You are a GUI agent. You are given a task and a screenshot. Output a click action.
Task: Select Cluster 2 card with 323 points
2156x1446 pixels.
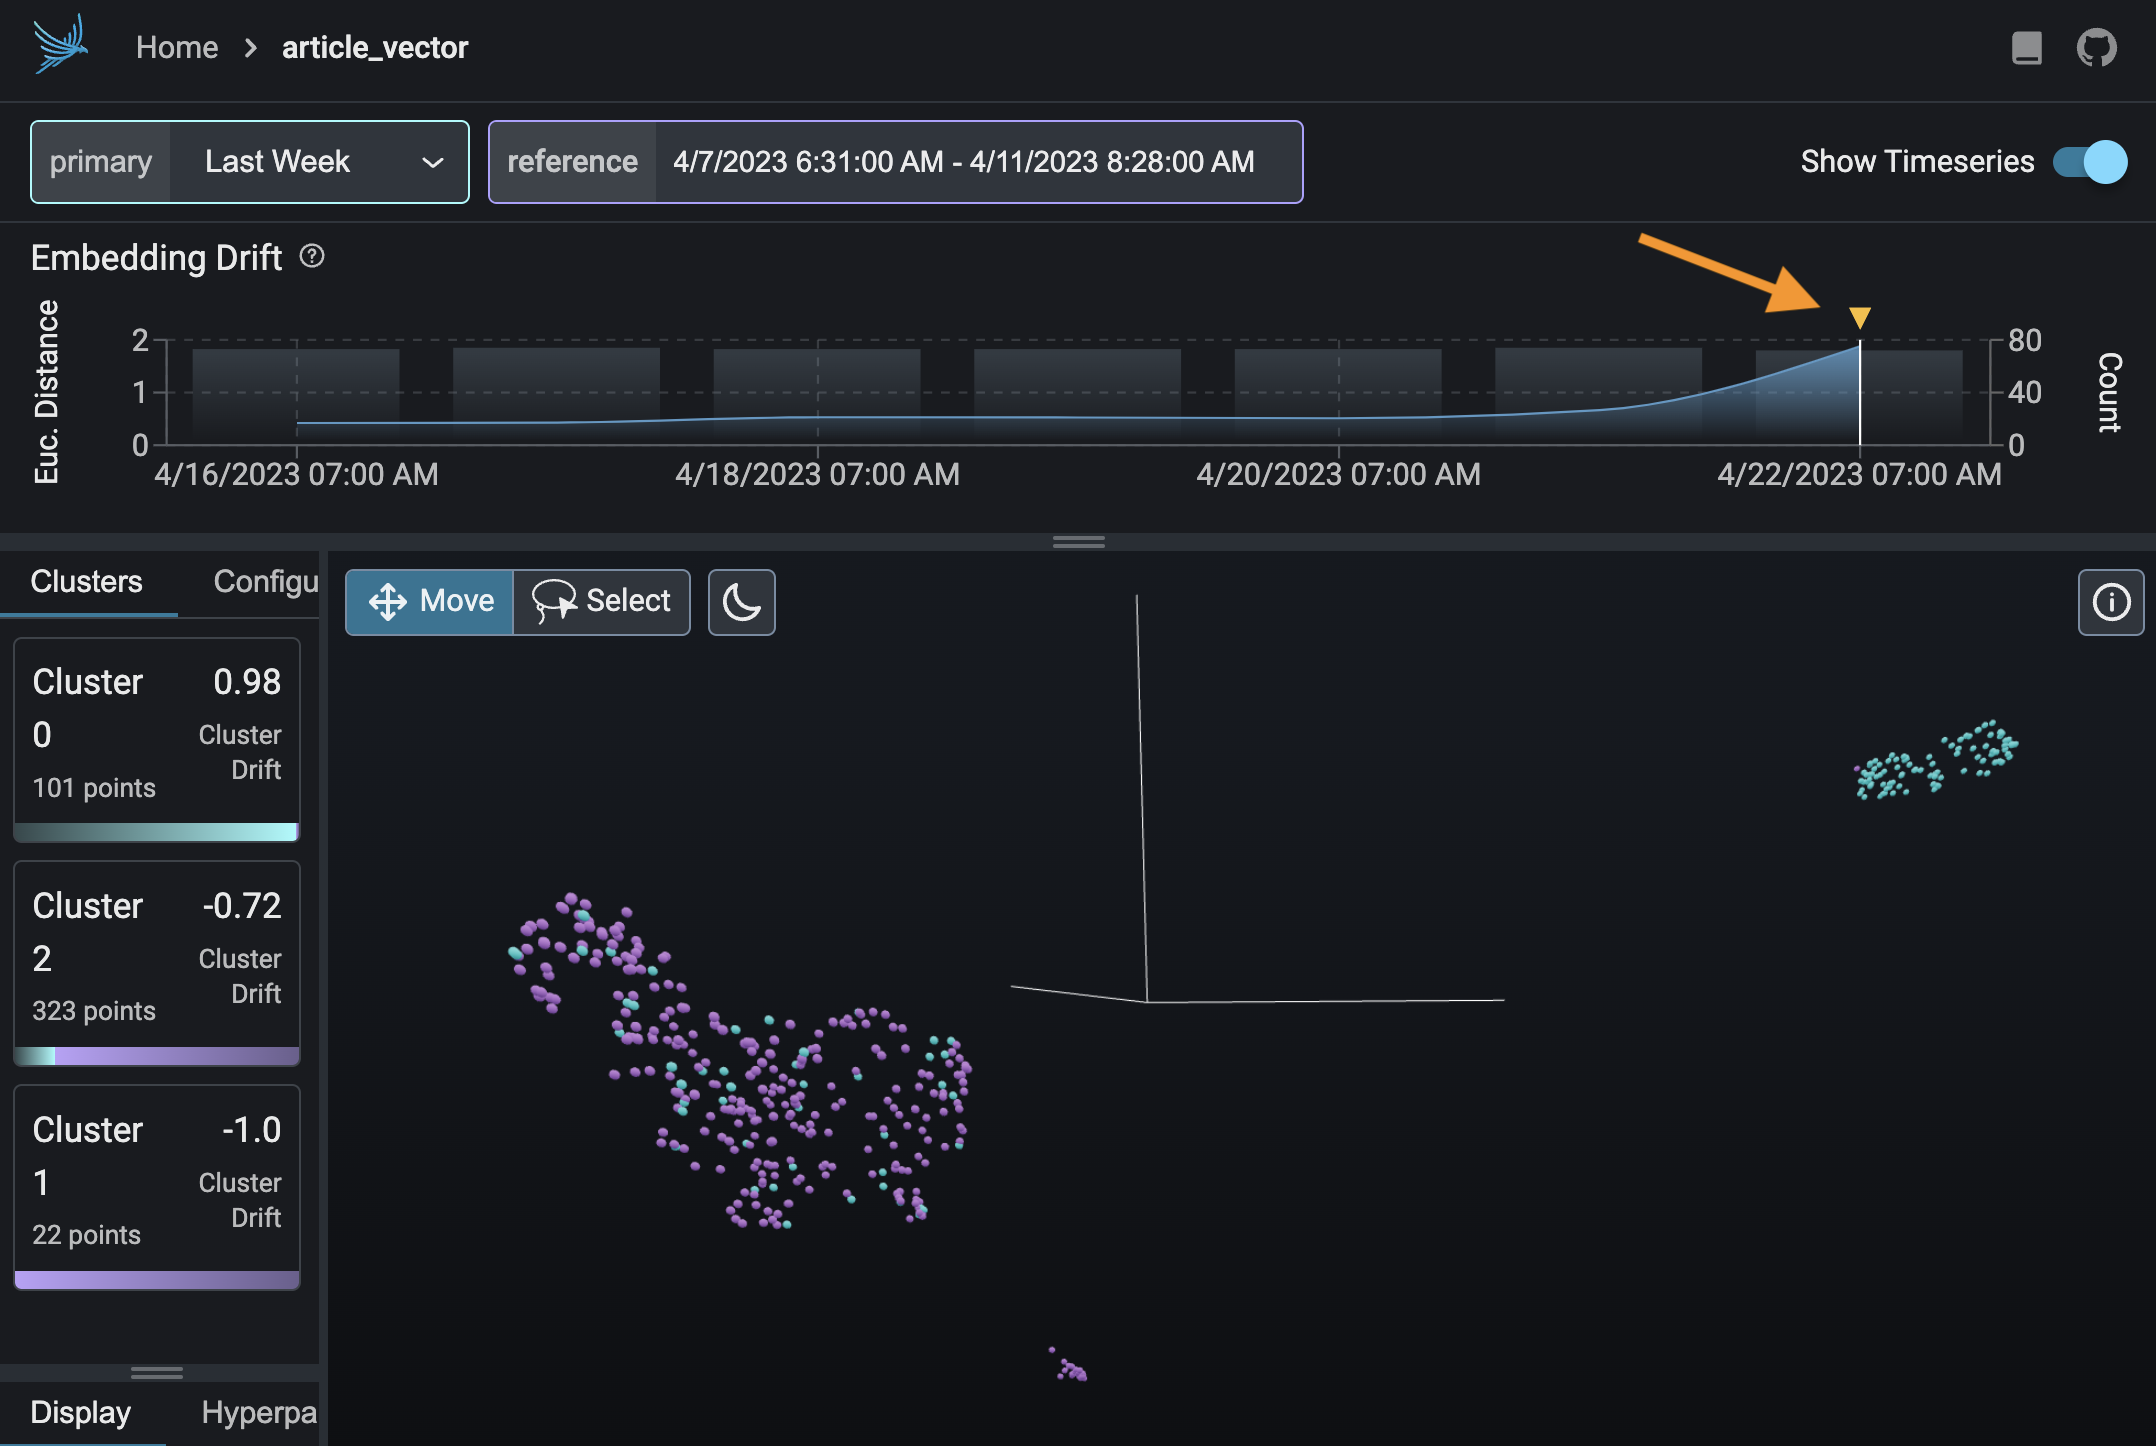point(157,962)
